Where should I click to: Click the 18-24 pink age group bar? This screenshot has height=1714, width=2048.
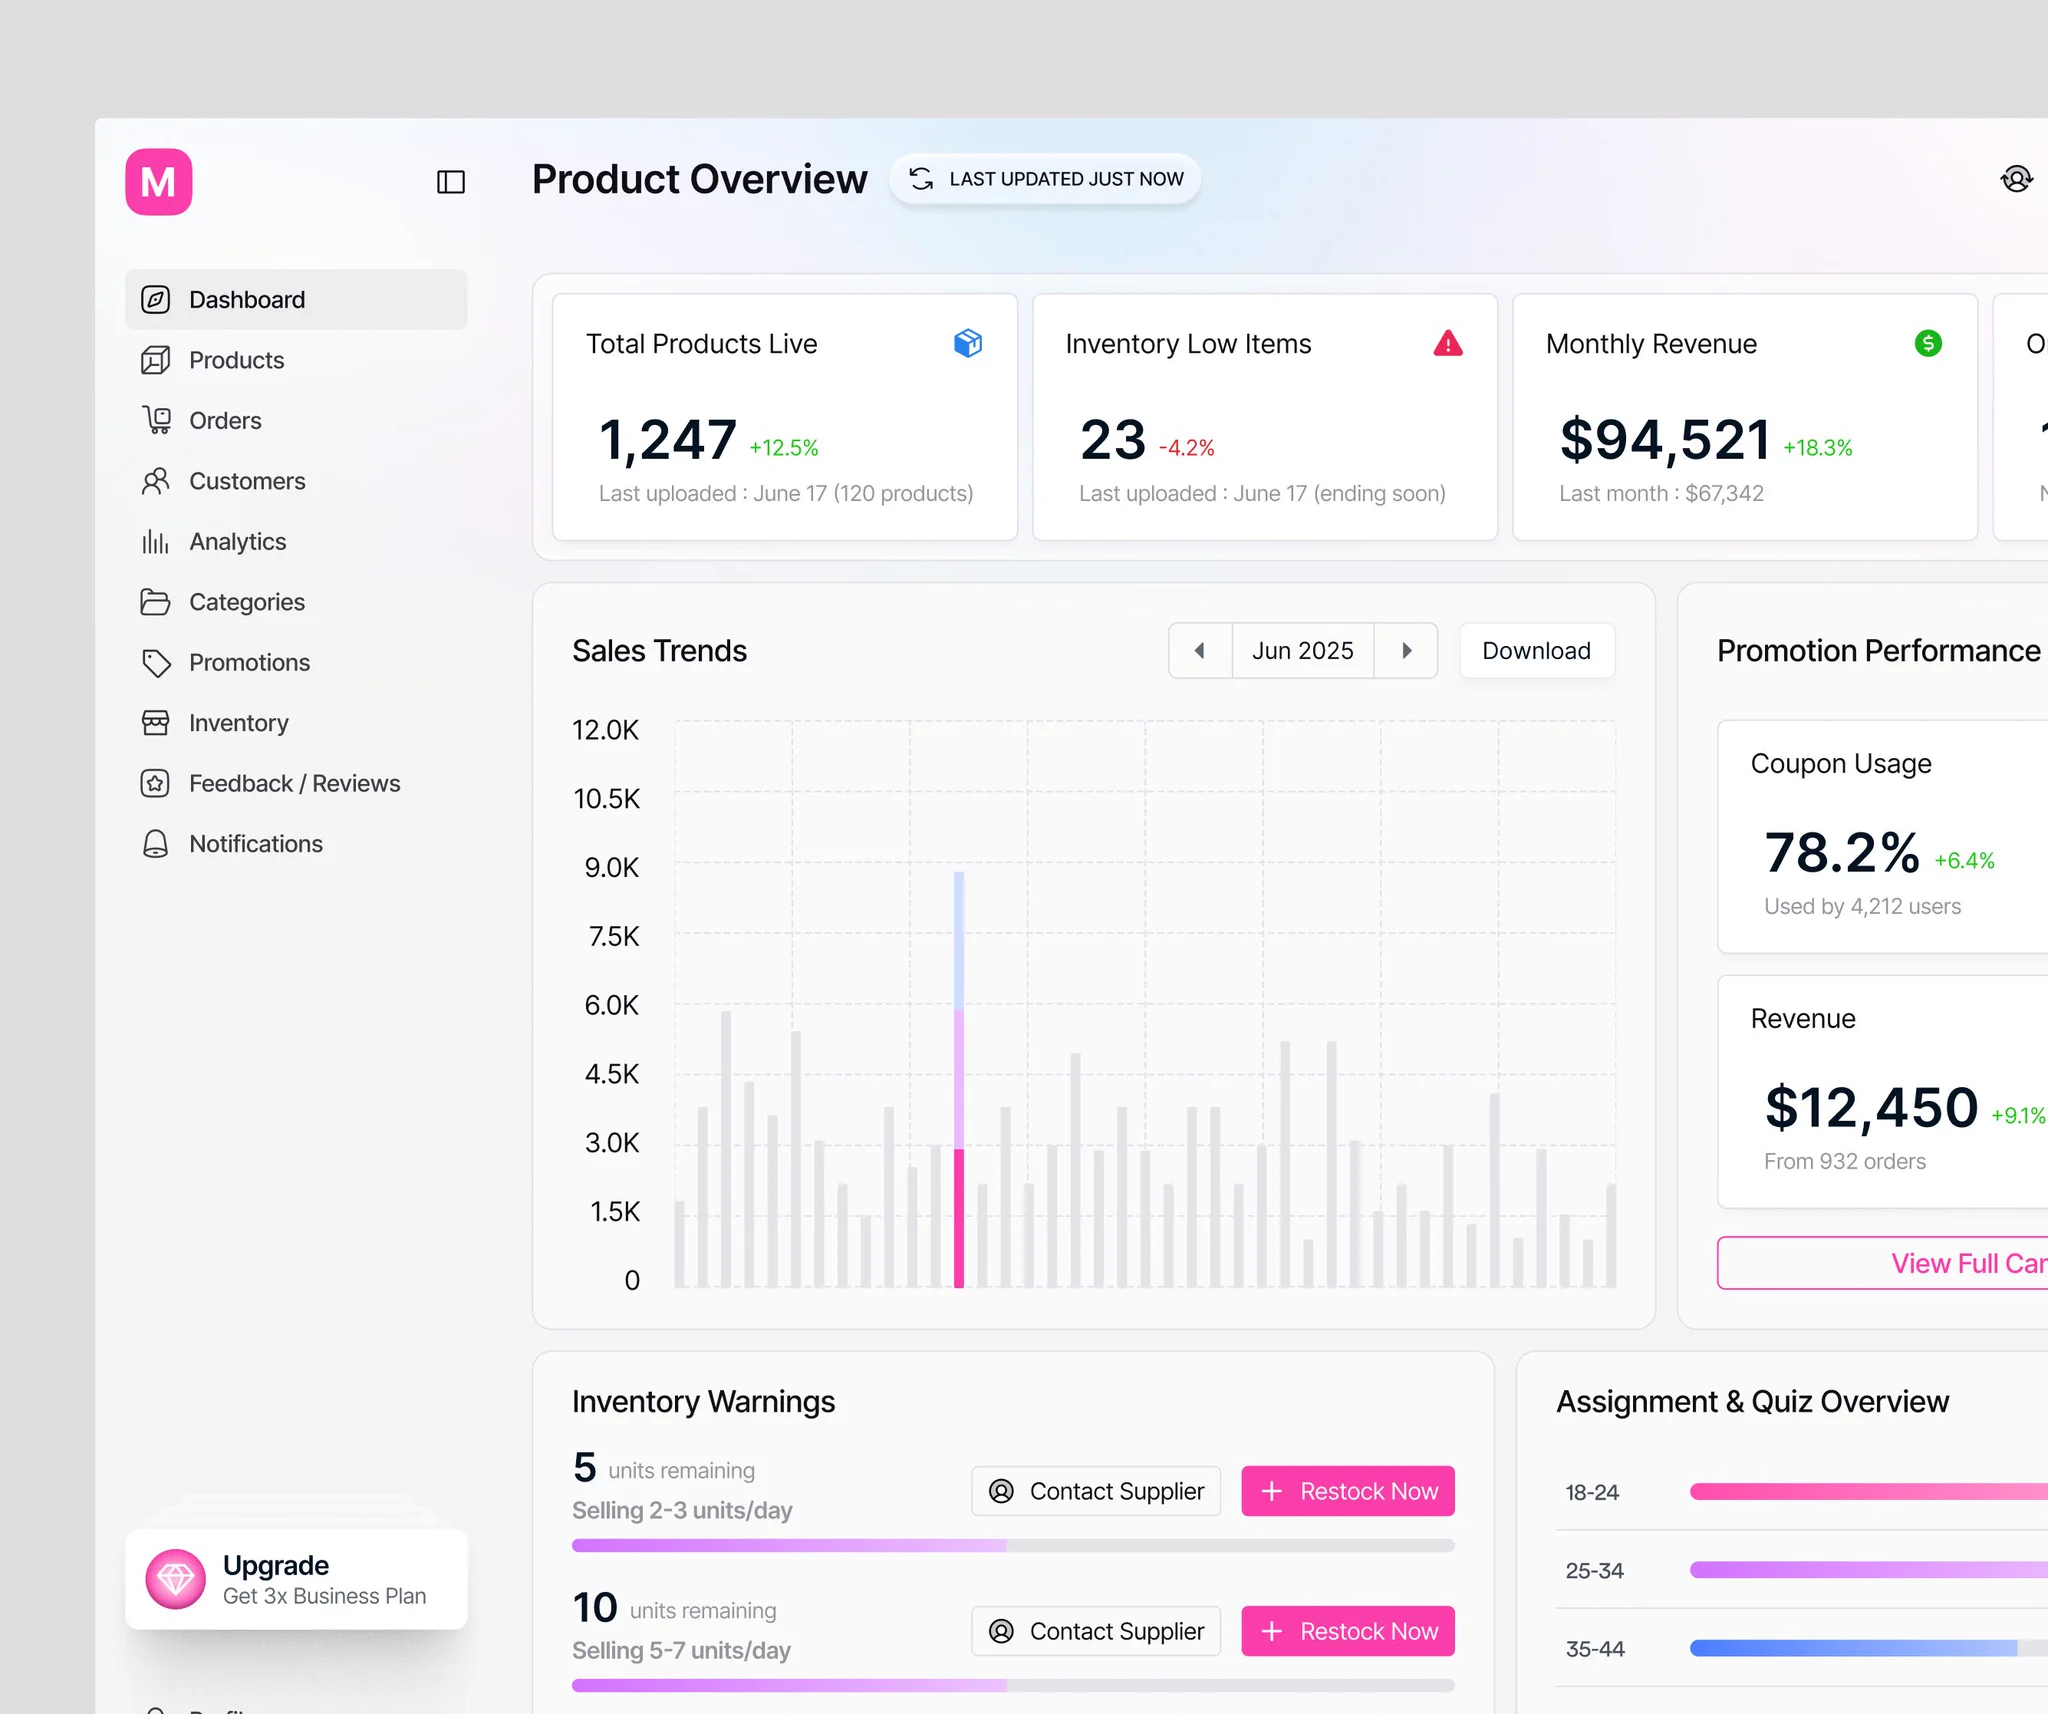1868,1492
